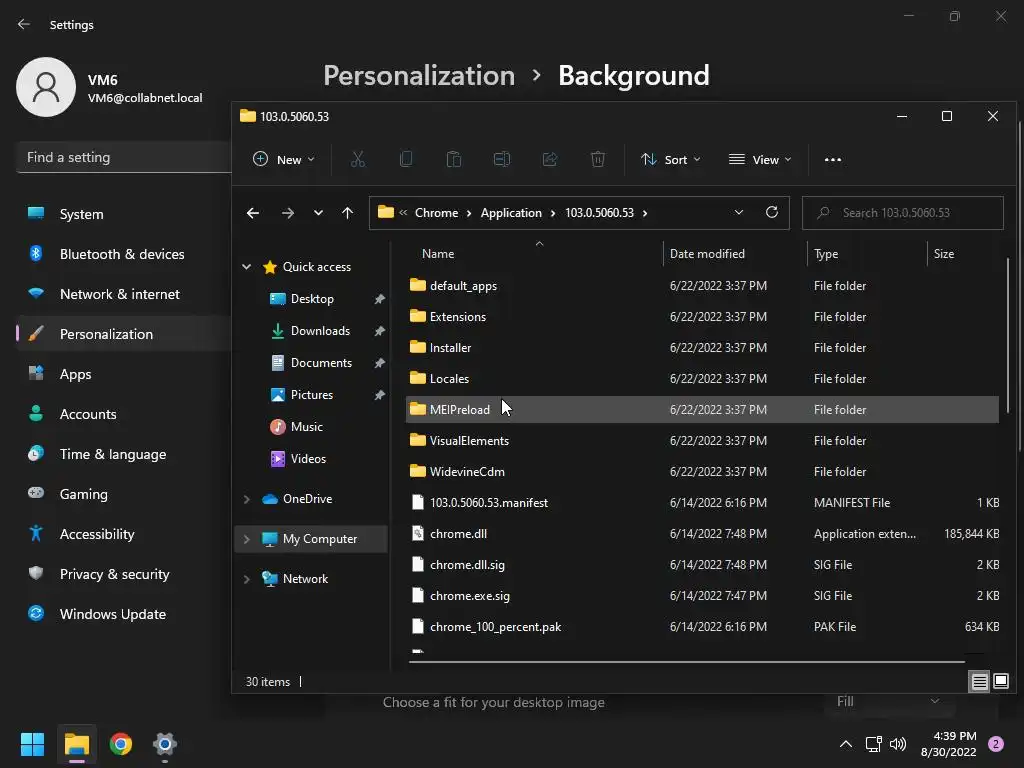Viewport: 1024px width, 768px height.
Task: Select Desktop in Quick access
Action: click(x=312, y=299)
